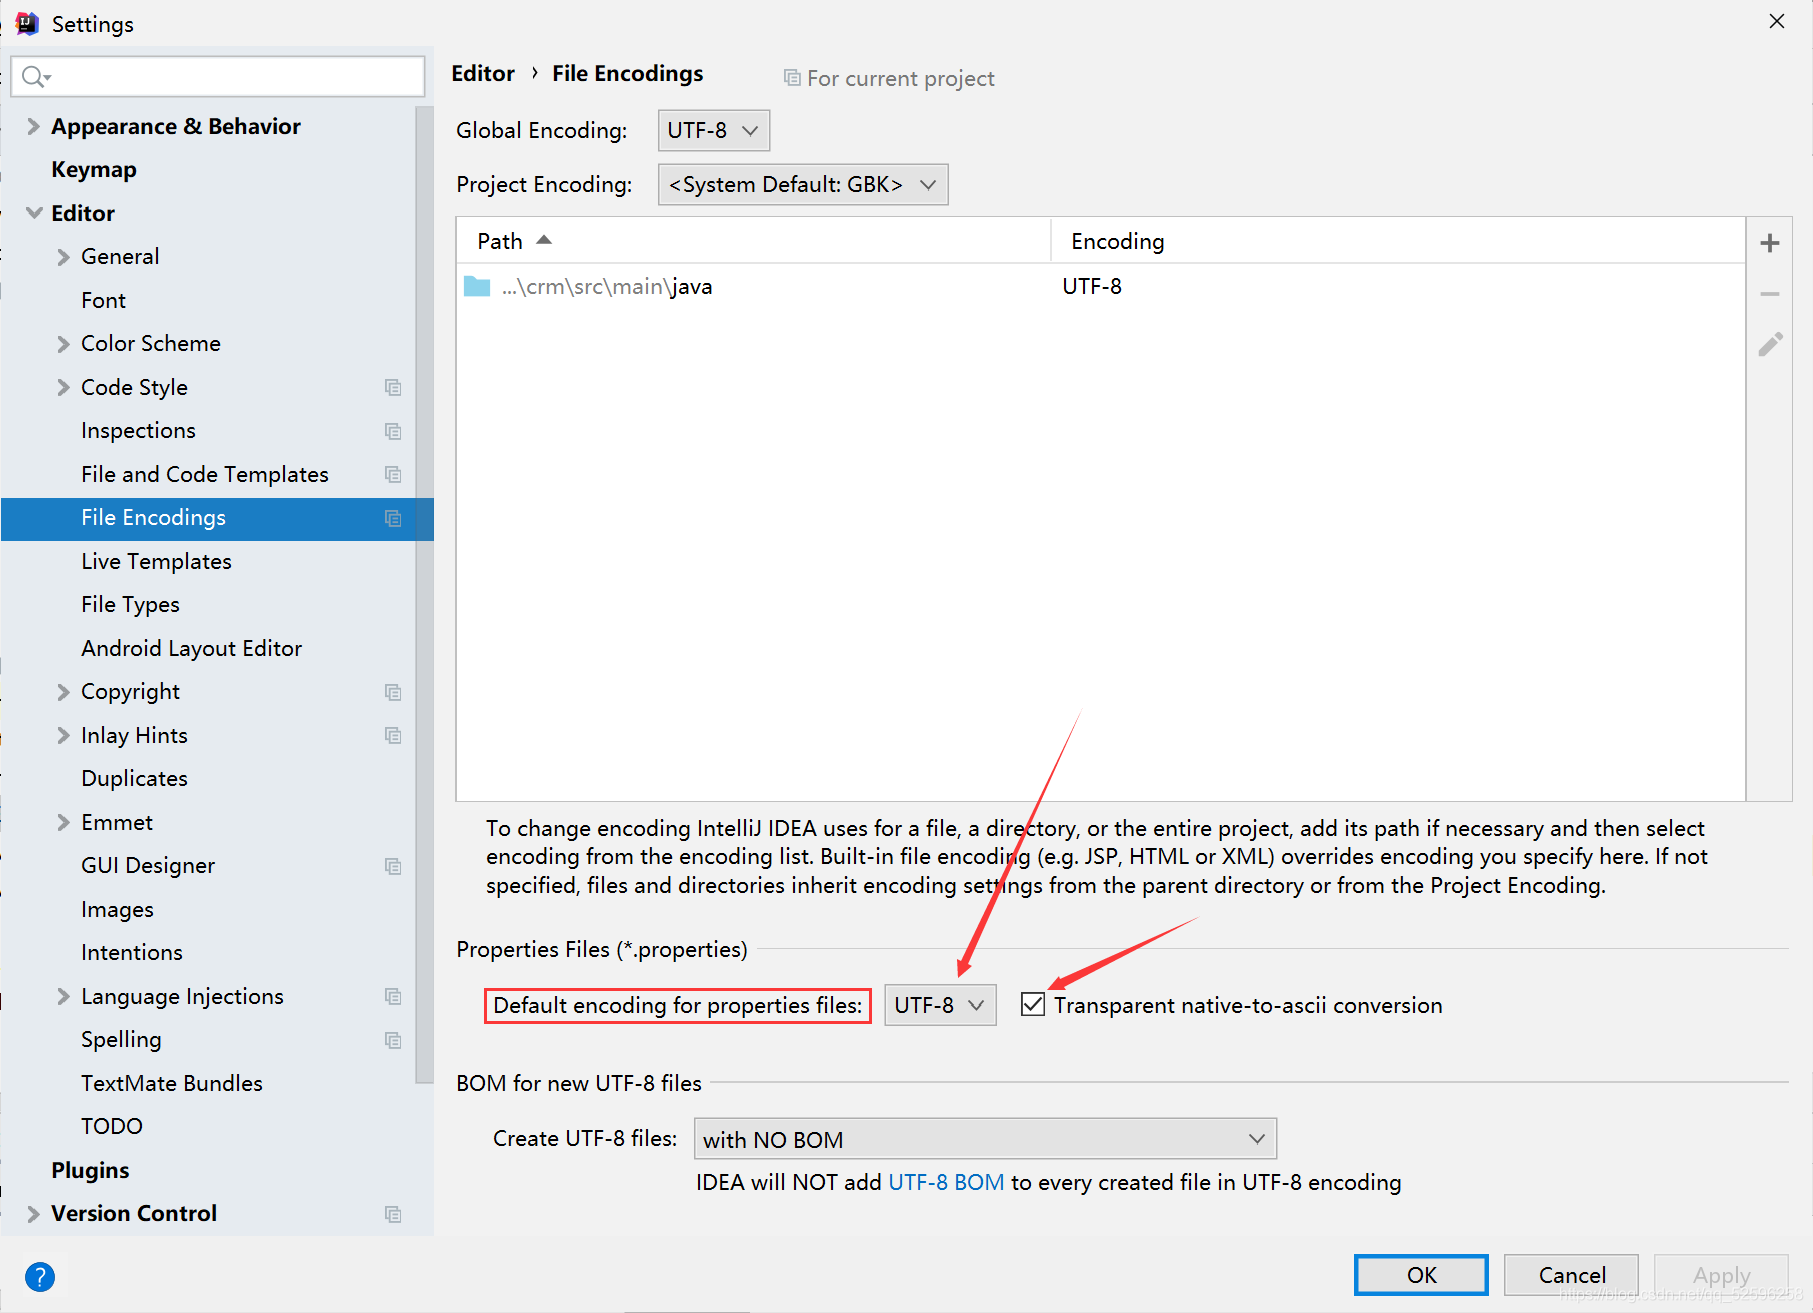The image size is (1813, 1313).
Task: Click project-level icon beside Copyright
Action: coord(393,692)
